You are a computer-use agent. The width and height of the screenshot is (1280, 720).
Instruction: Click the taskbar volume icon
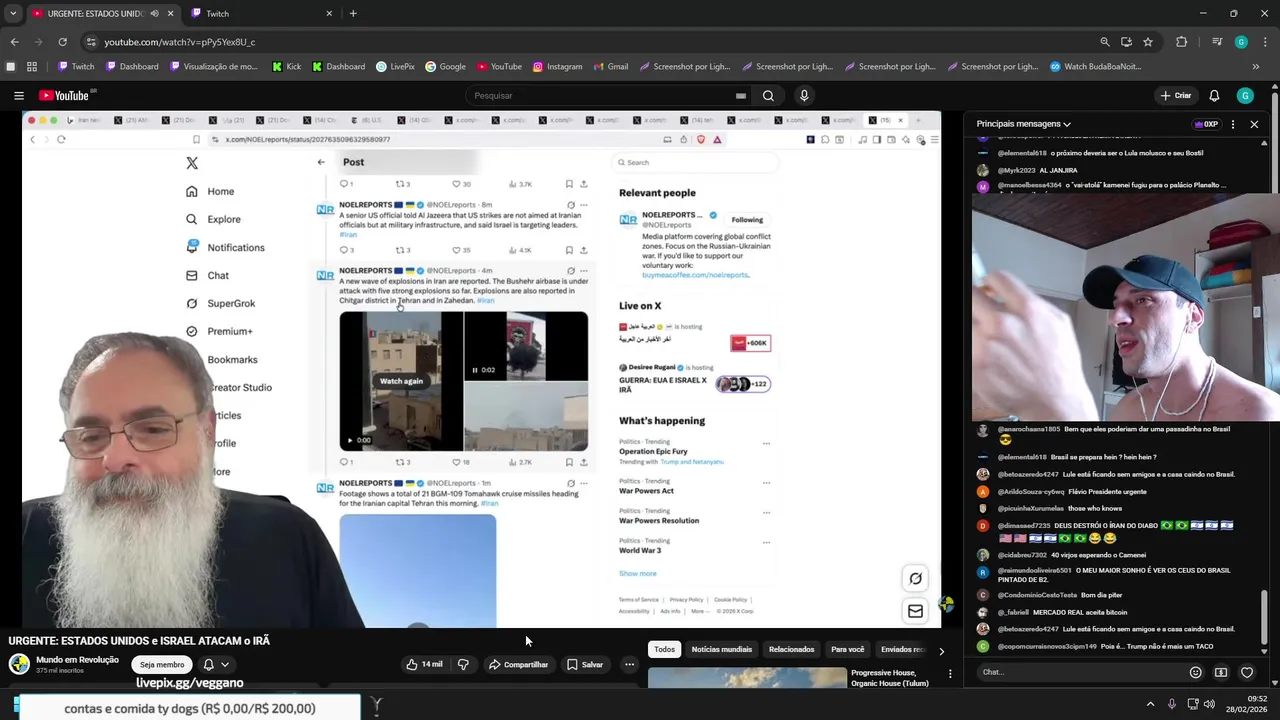1209,704
